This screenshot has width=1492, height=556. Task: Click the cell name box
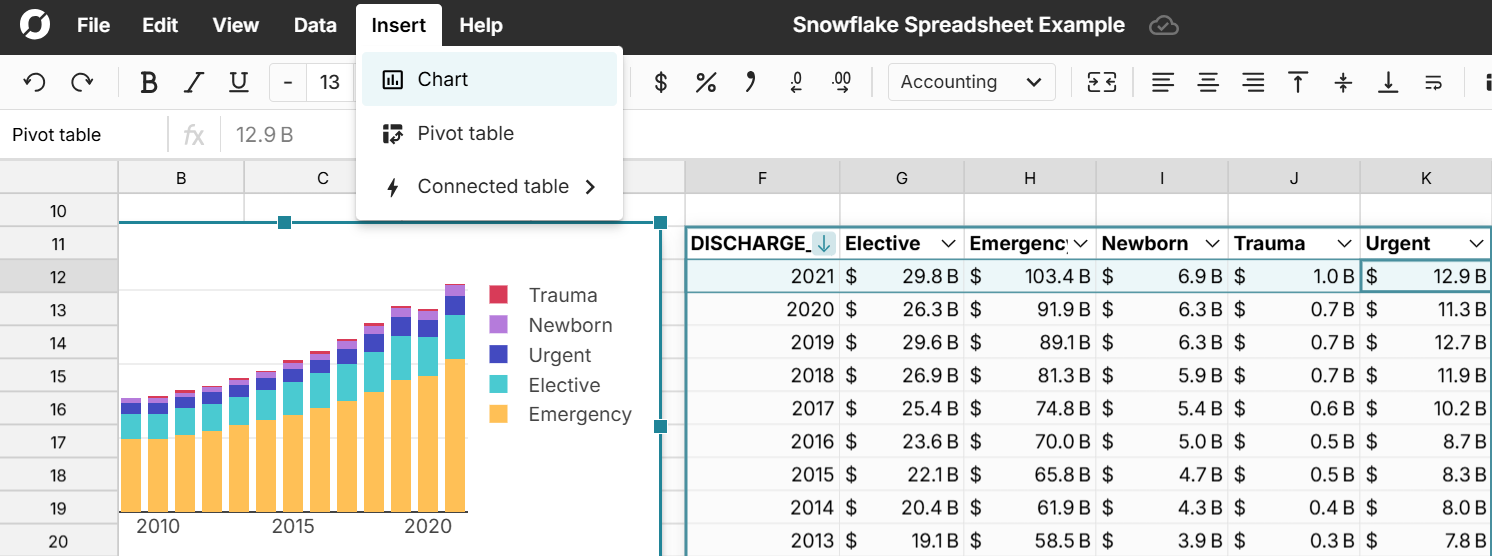(84, 135)
